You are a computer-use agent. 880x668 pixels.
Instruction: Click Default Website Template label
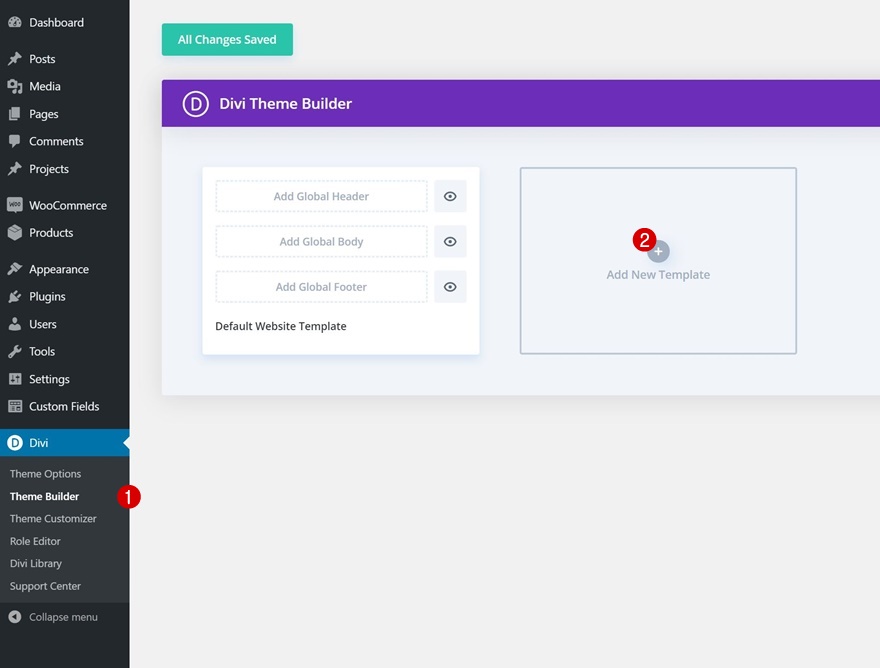coord(281,326)
